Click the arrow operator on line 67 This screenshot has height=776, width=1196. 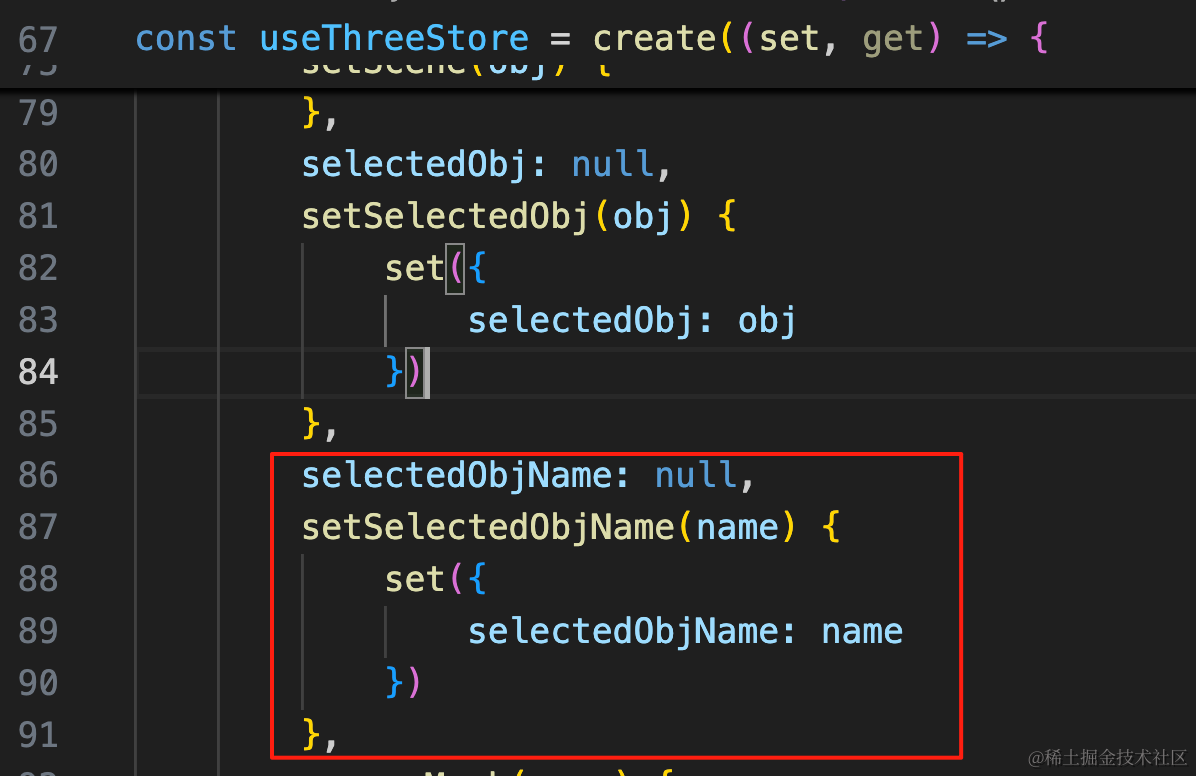[x=986, y=39]
